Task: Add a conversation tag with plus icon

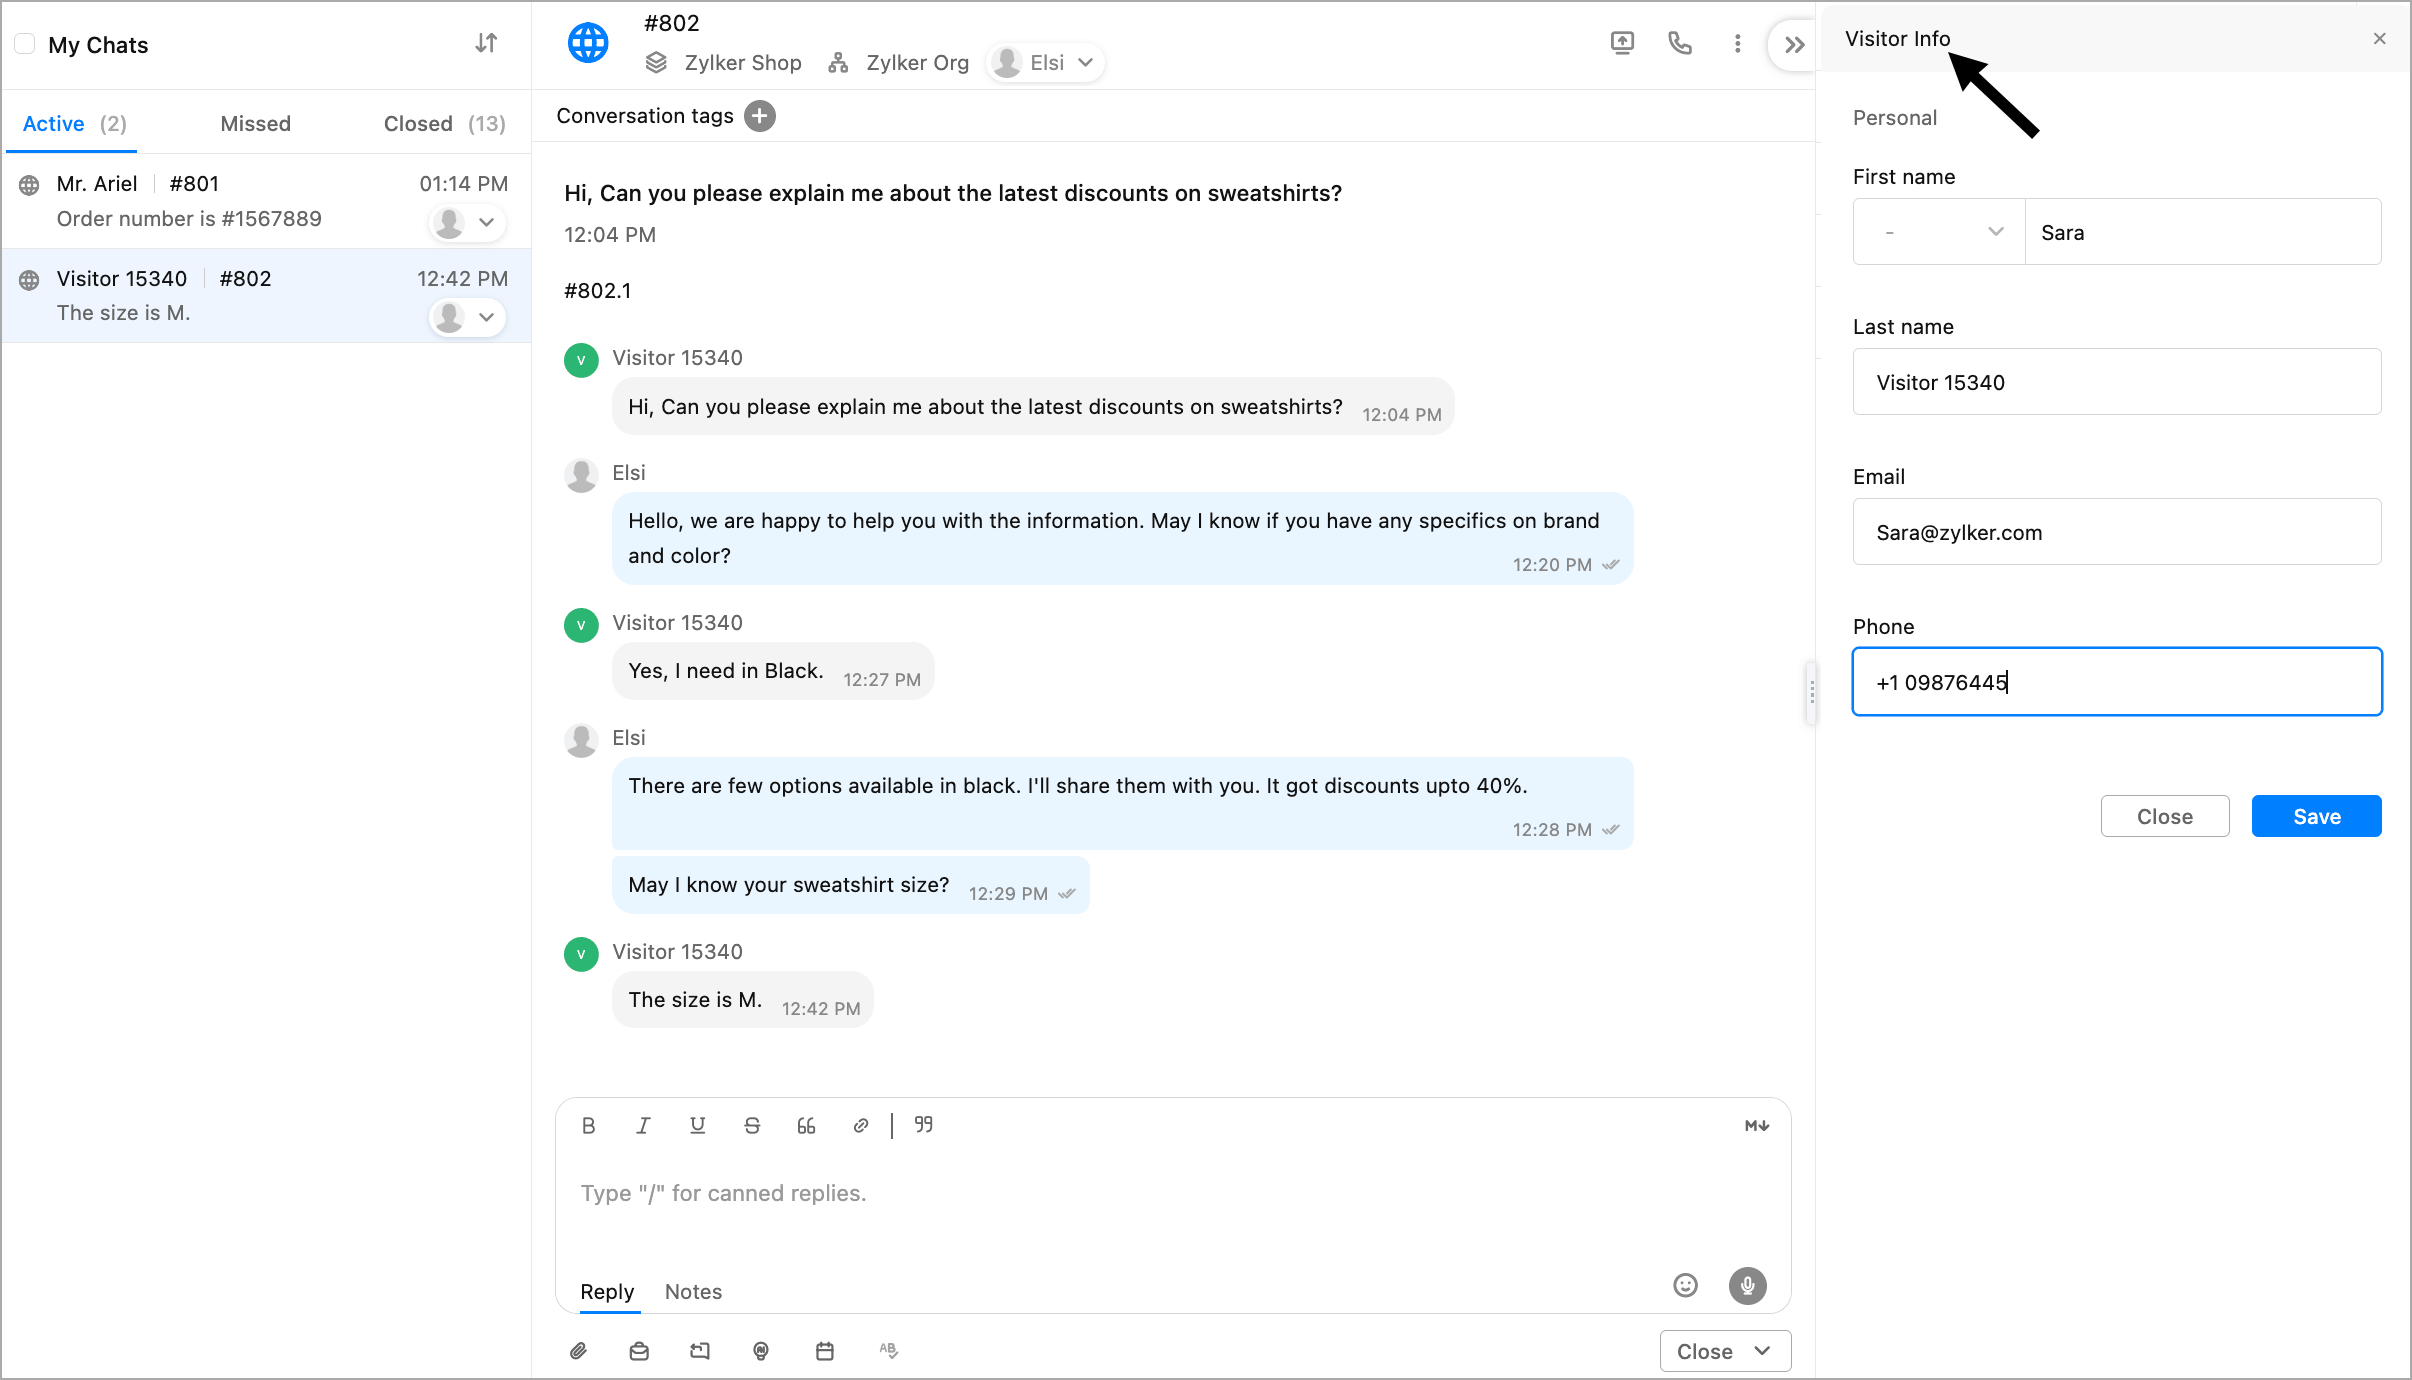Action: 760,116
